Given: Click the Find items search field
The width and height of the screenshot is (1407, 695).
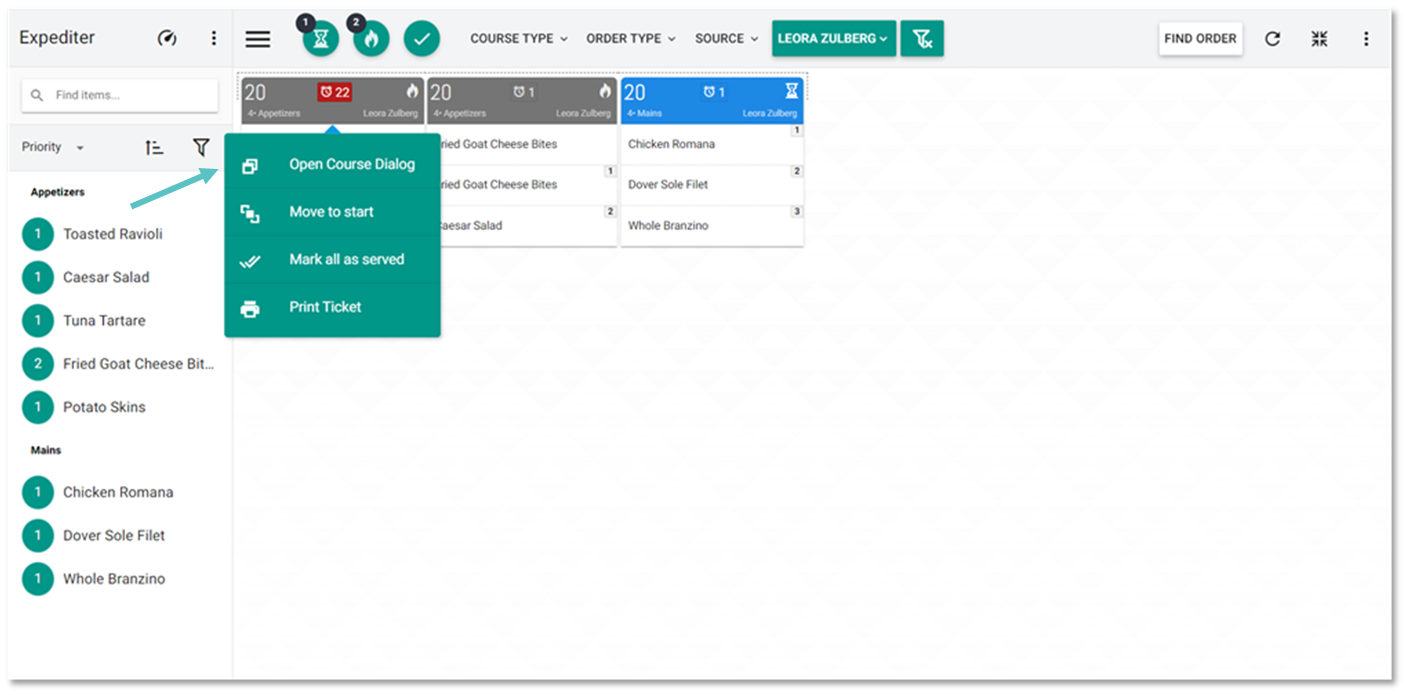Looking at the screenshot, I should coord(120,95).
